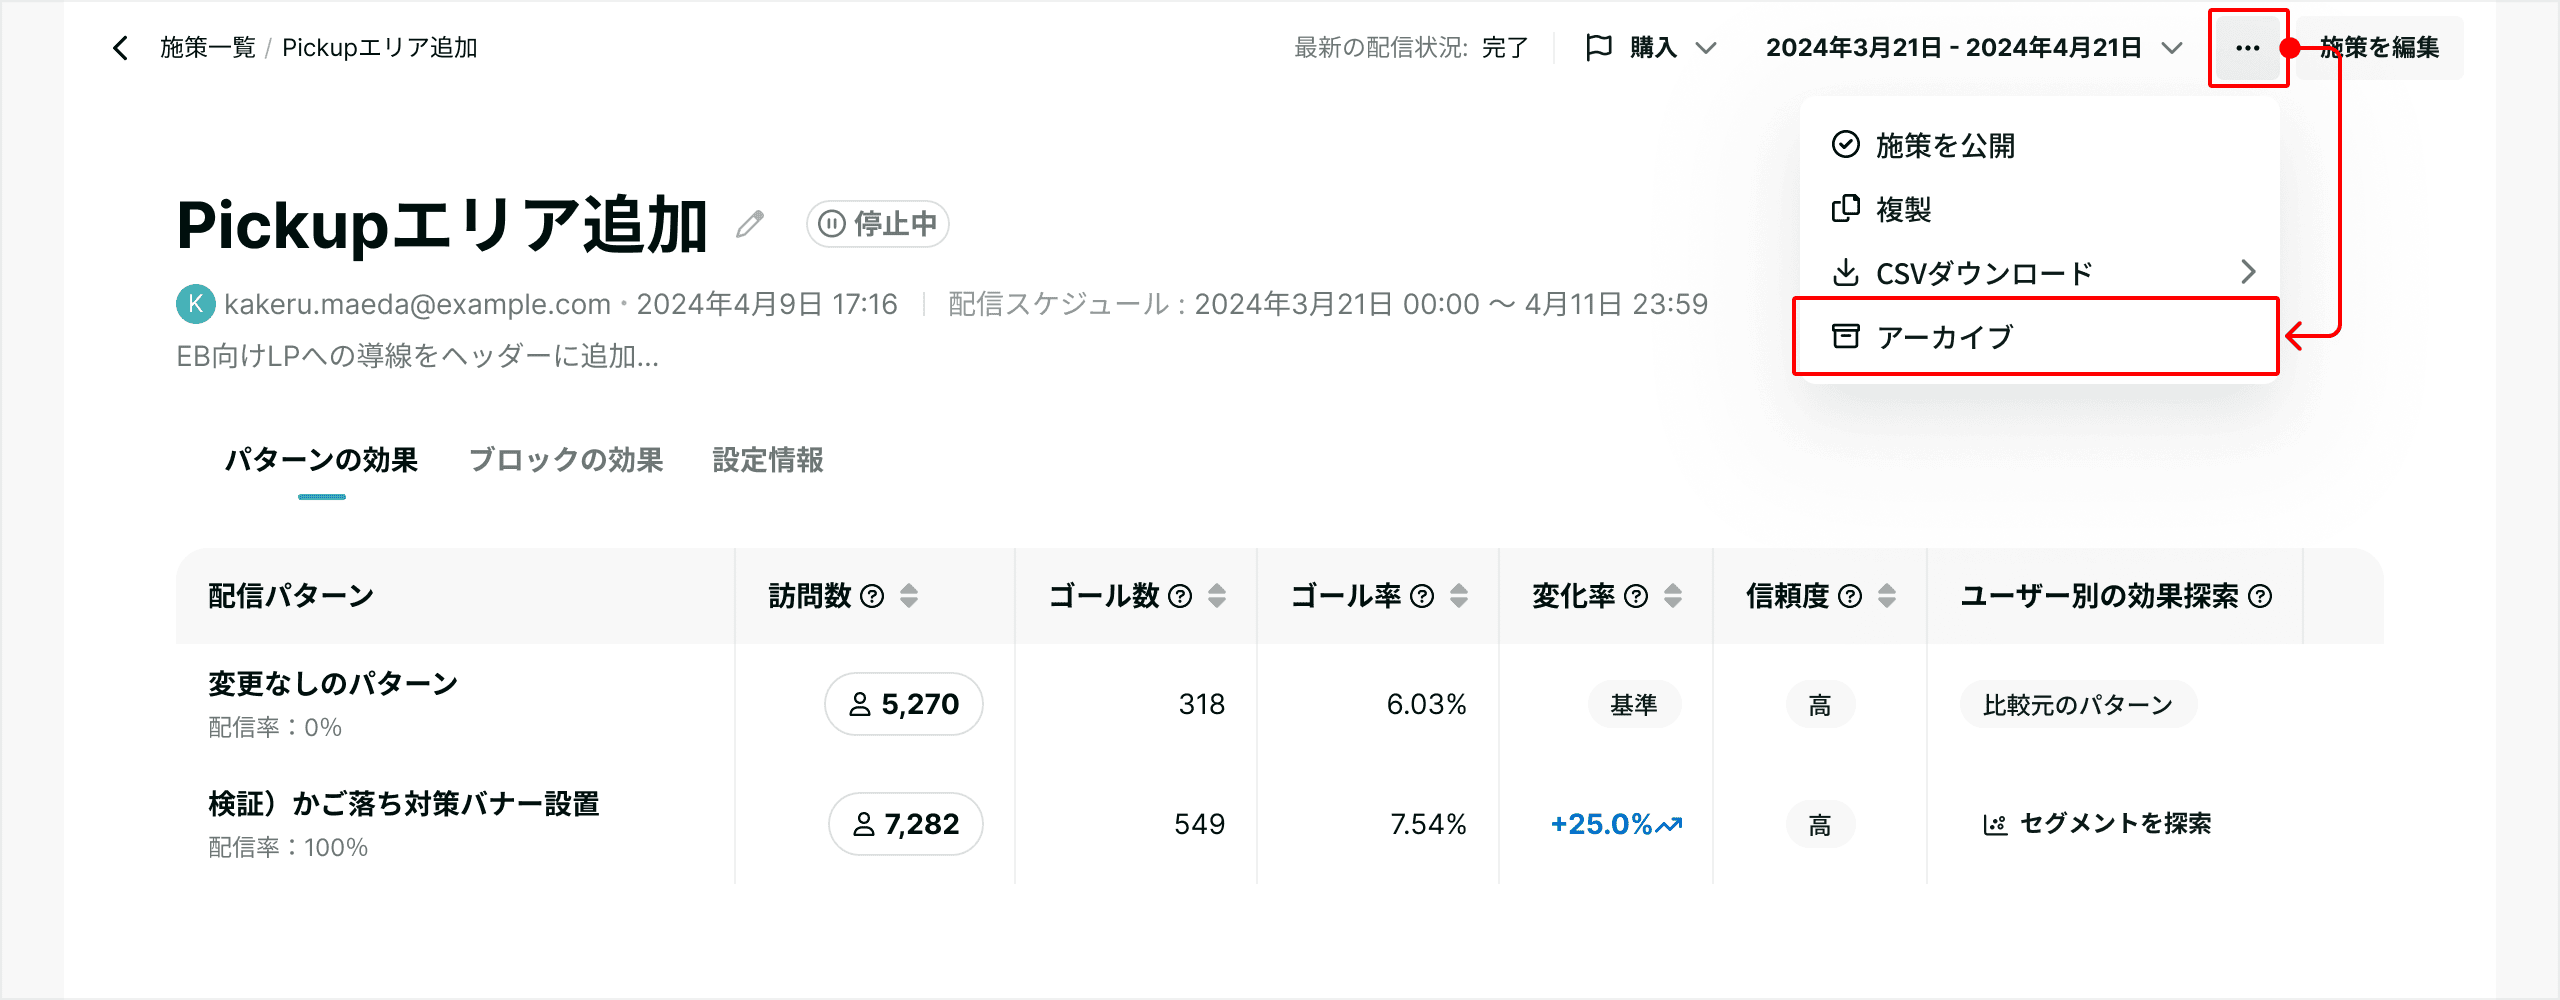The height and width of the screenshot is (1000, 2560).
Task: Click help icon next to 訪問数
Action: [872, 596]
